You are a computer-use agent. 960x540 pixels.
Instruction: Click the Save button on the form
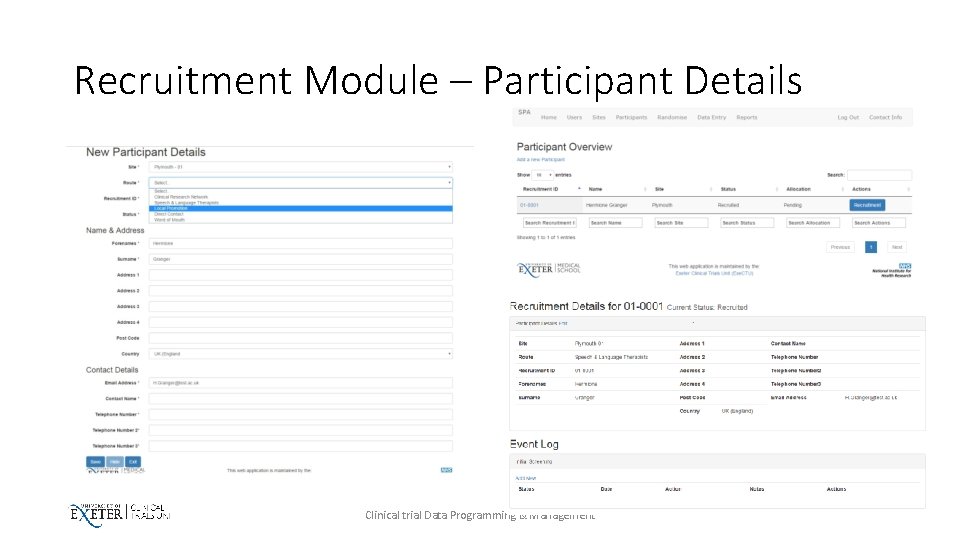pyautogui.click(x=96, y=462)
